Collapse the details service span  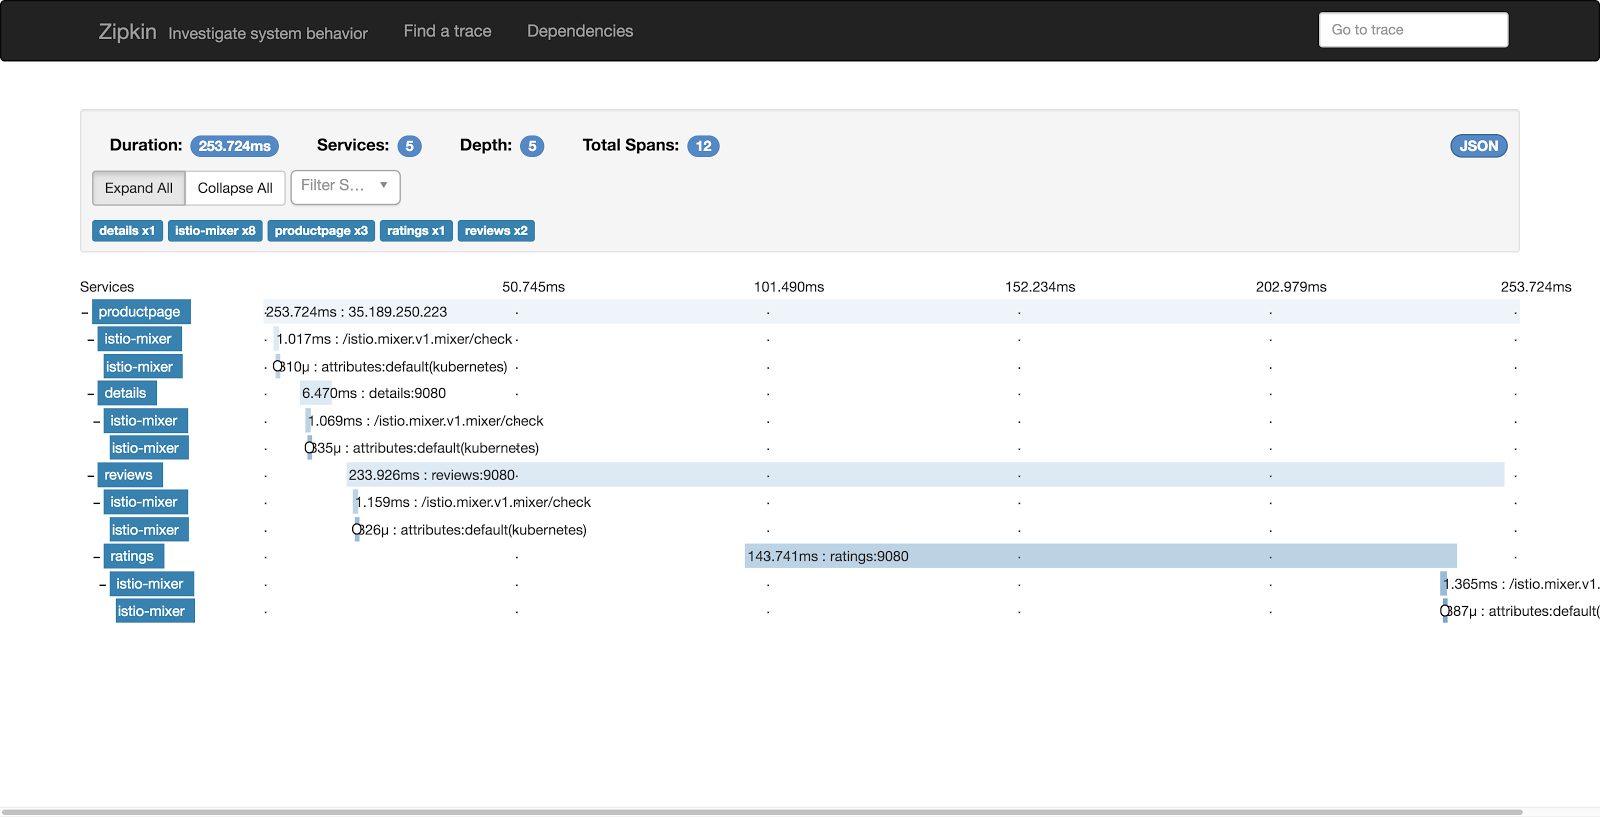click(91, 394)
